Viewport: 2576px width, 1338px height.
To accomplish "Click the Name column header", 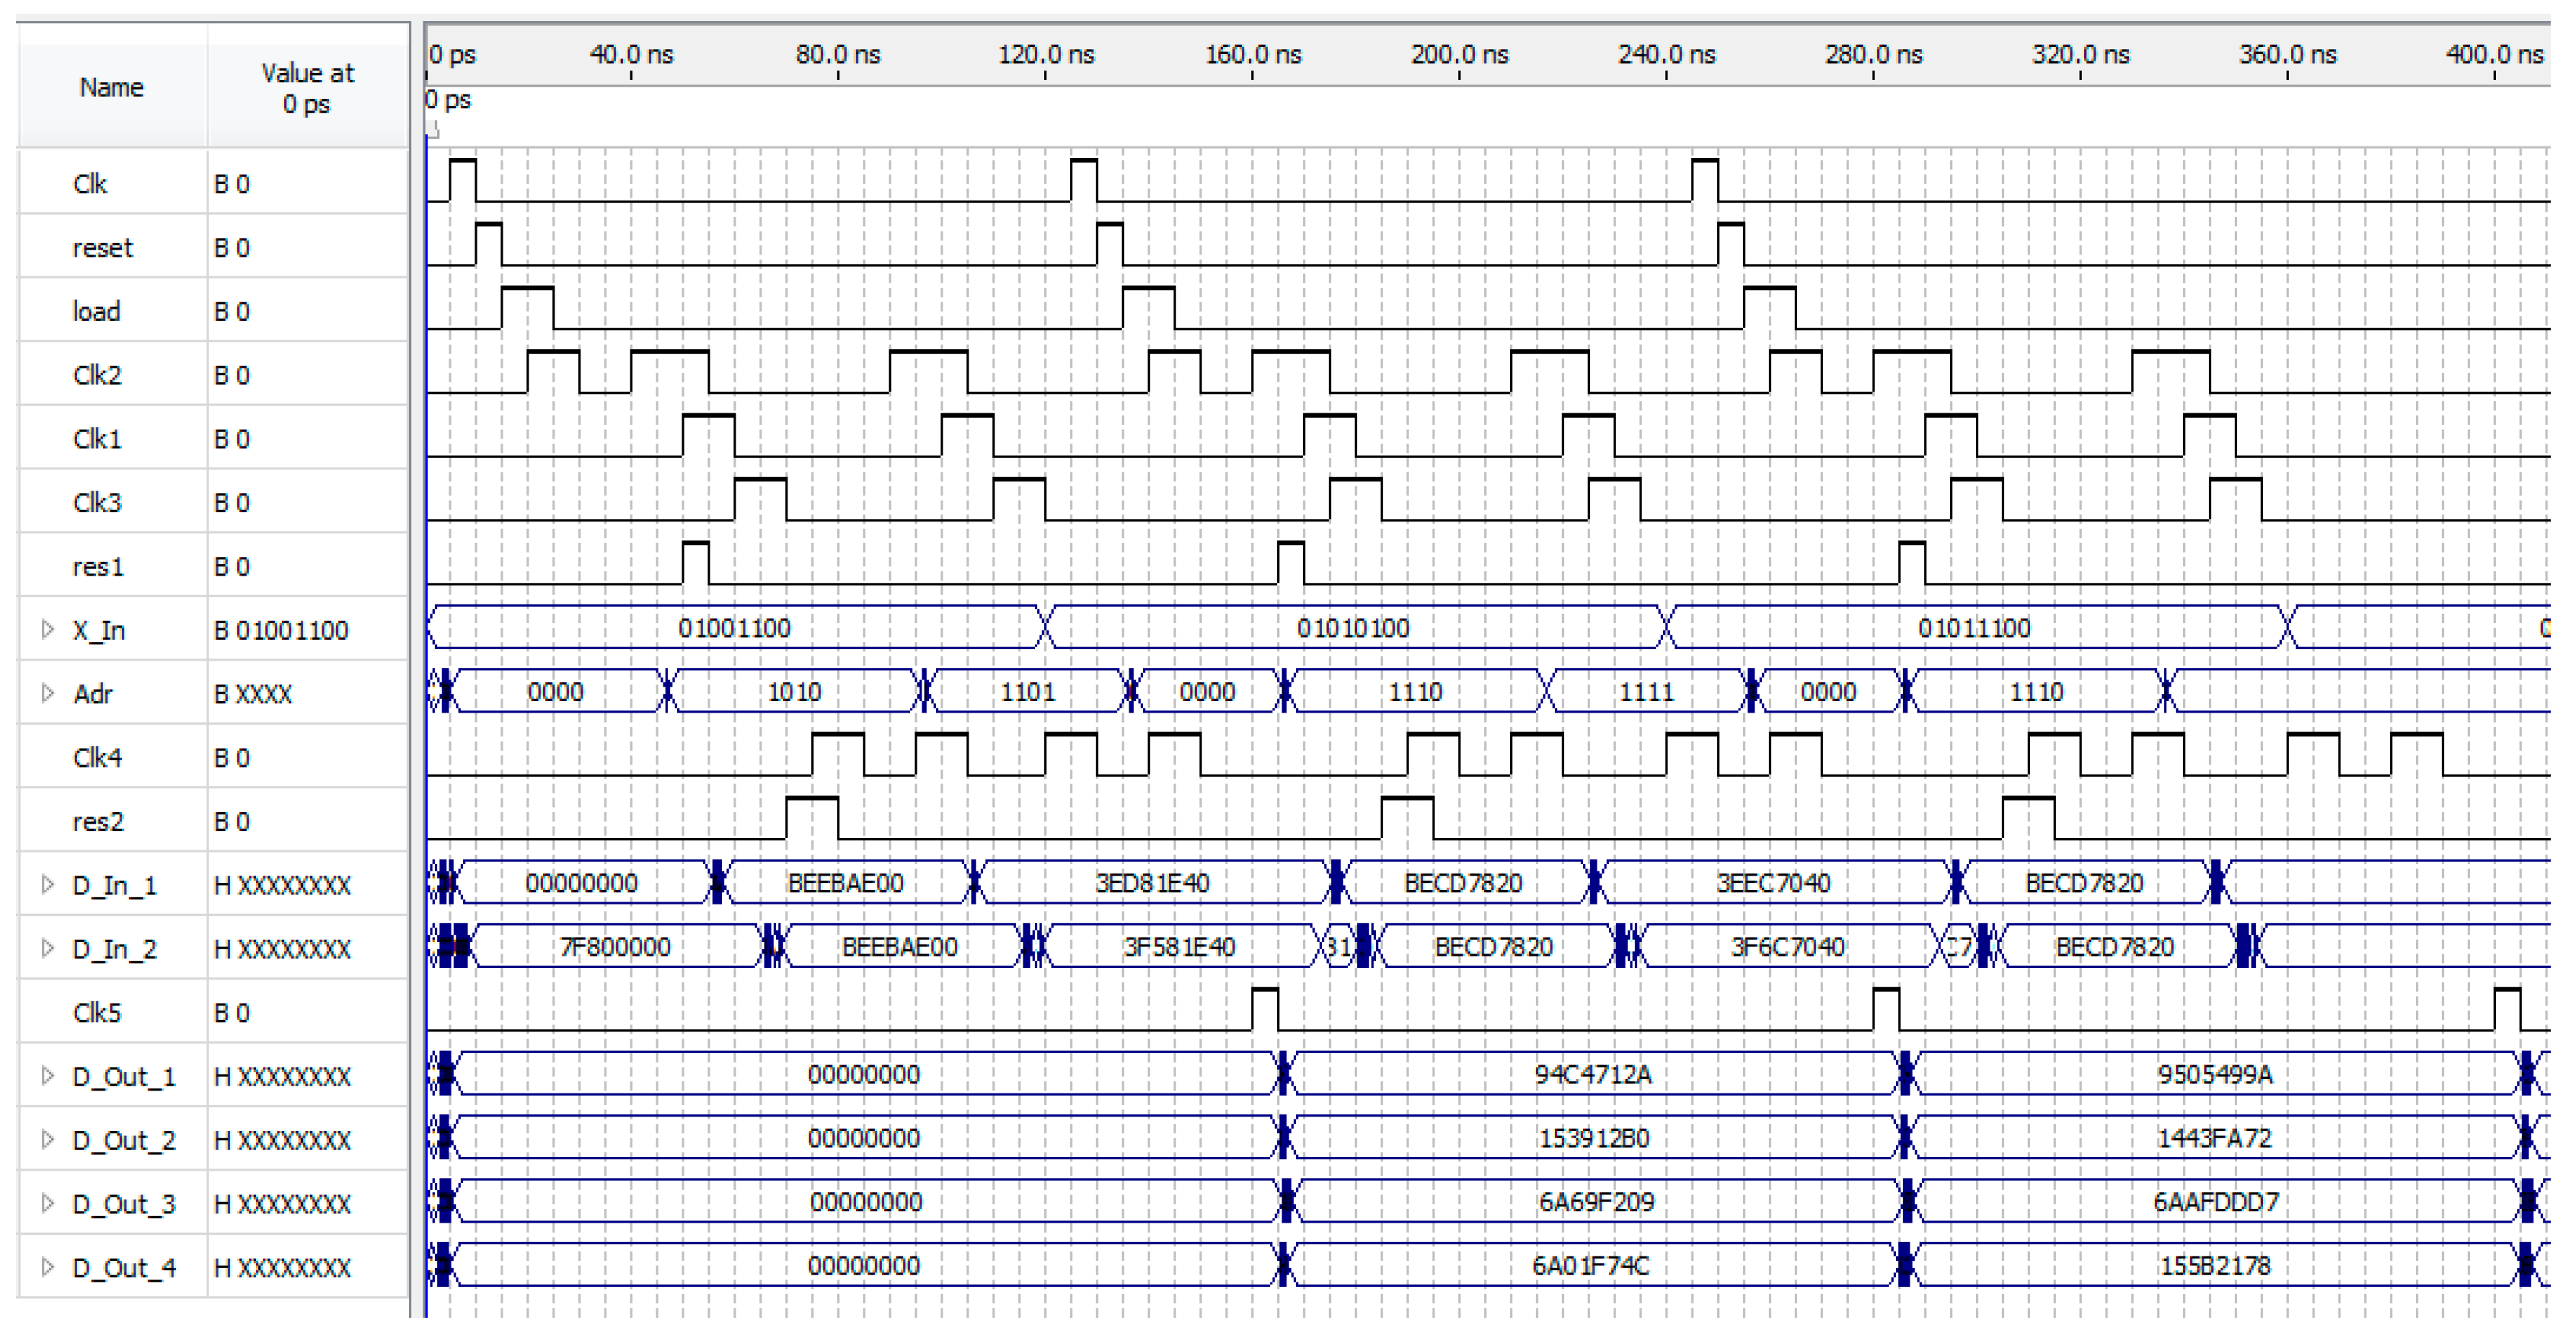I will point(111,88).
